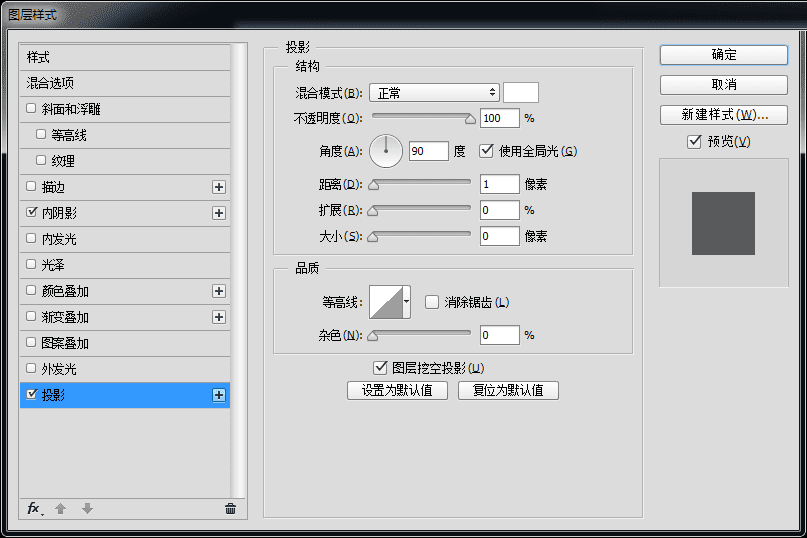Open 混合模式 dropdown showing 正常
This screenshot has width=807, height=538.
click(434, 93)
